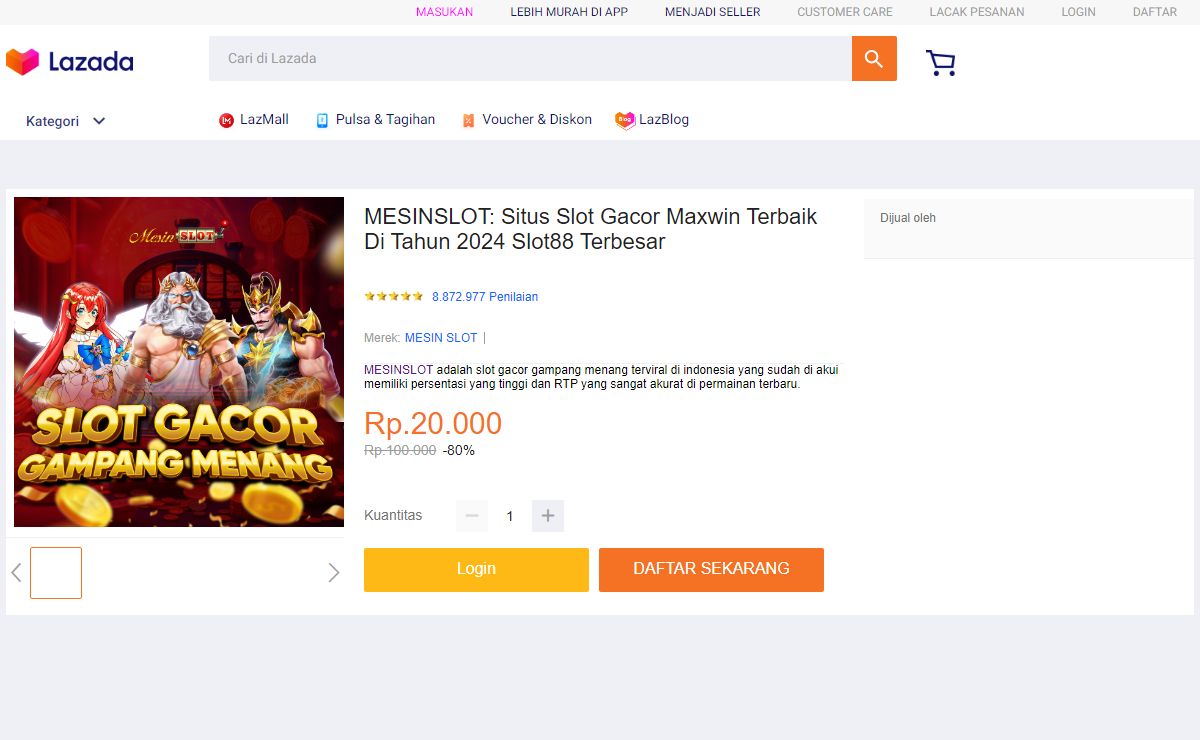Open the 8.872.977 Penilaian reviews link
Image resolution: width=1200 pixels, height=740 pixels.
(x=485, y=297)
